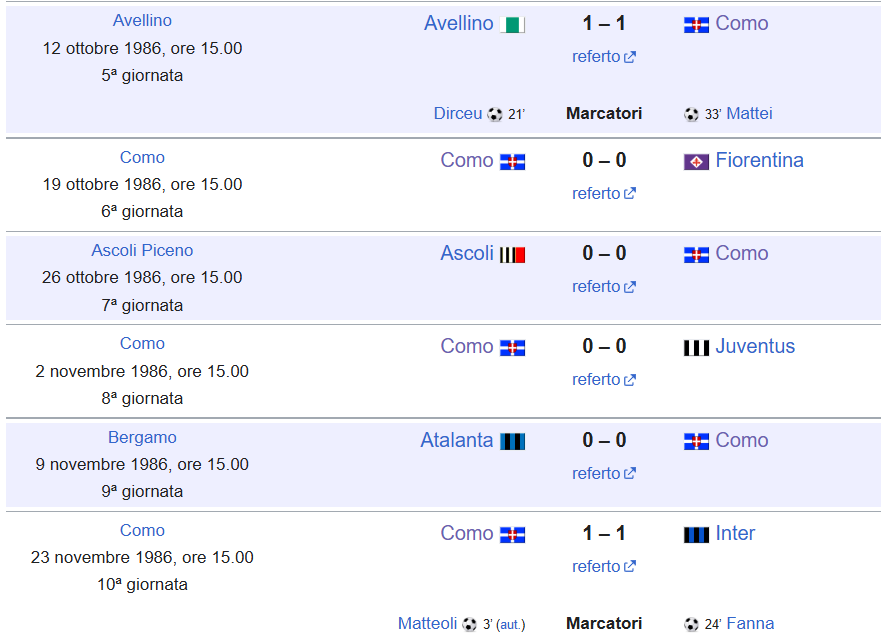Click the Ascoli striped flag icon
881x644 pixels.
pyautogui.click(x=512, y=255)
